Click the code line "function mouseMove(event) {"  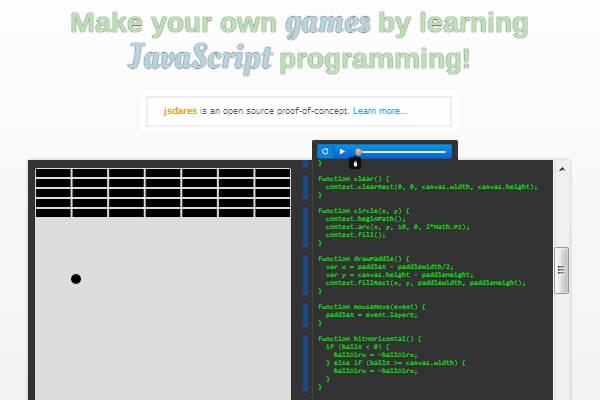[372, 307]
